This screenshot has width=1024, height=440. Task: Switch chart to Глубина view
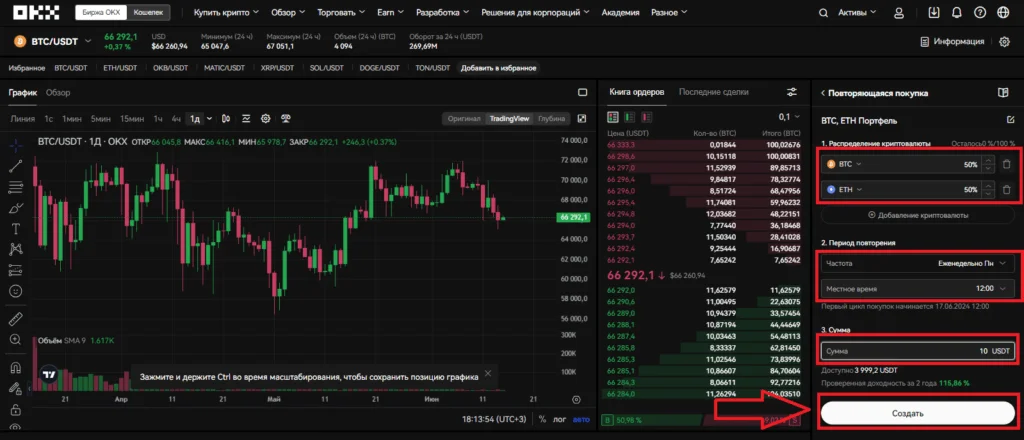pos(552,119)
